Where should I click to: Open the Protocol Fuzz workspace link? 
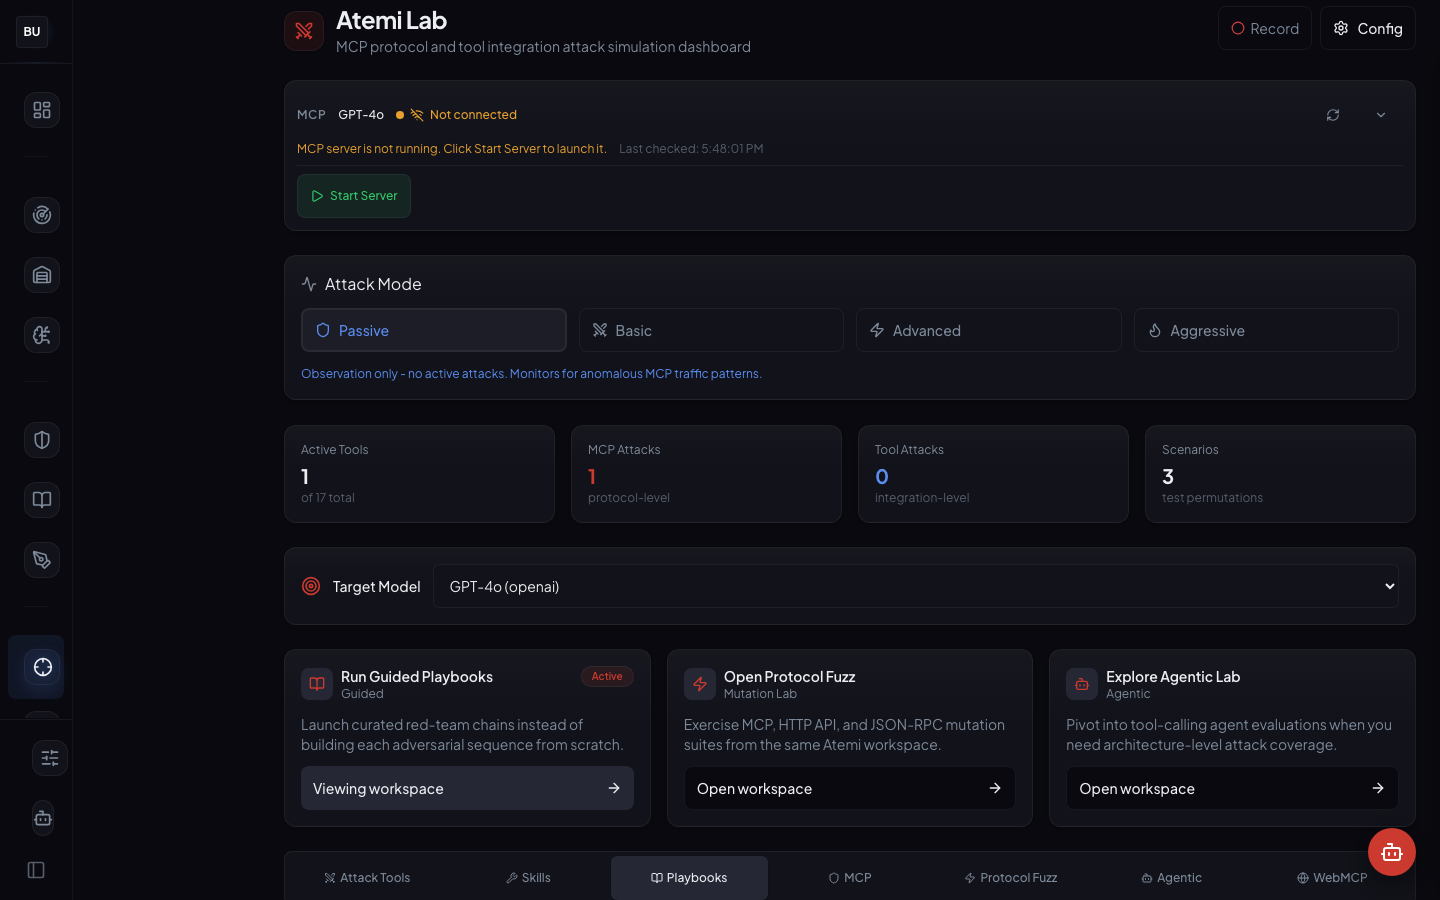[849, 788]
